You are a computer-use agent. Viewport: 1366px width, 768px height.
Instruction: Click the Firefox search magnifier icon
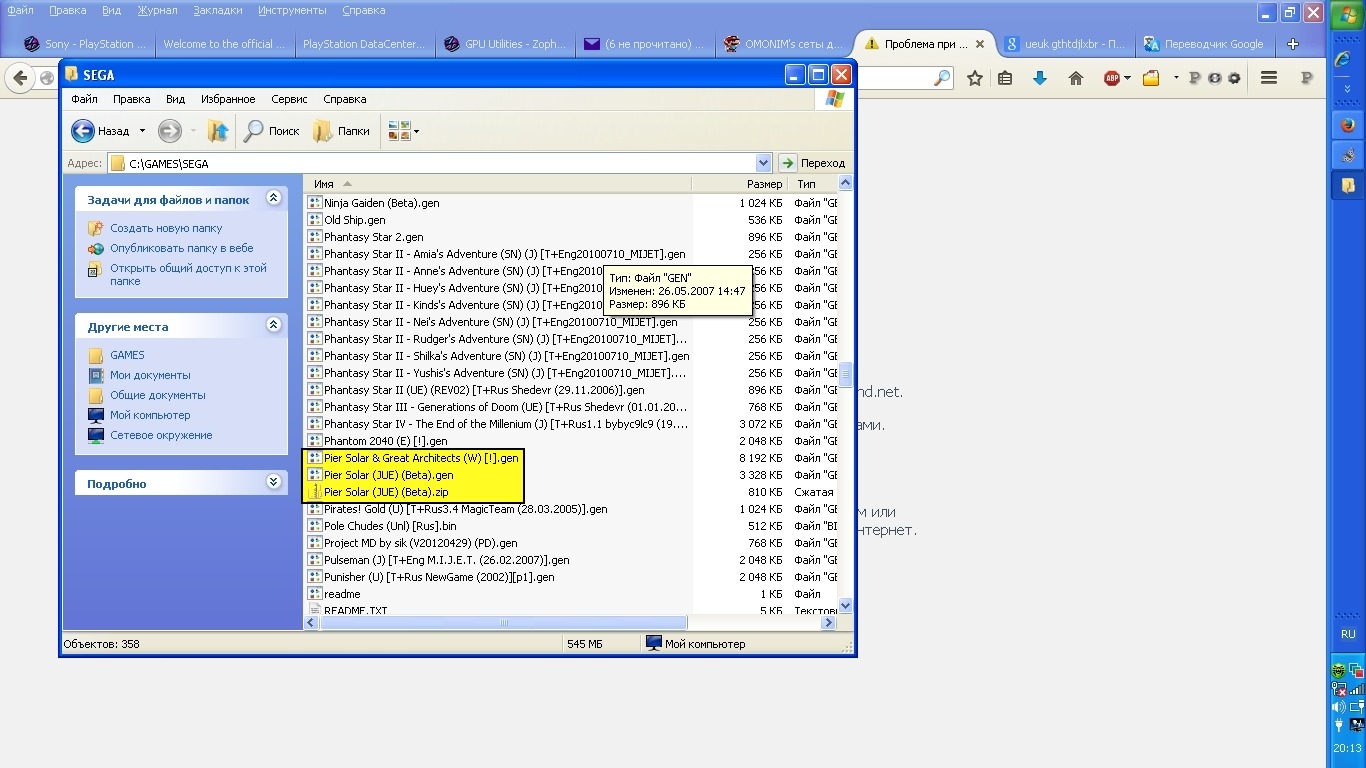point(942,78)
